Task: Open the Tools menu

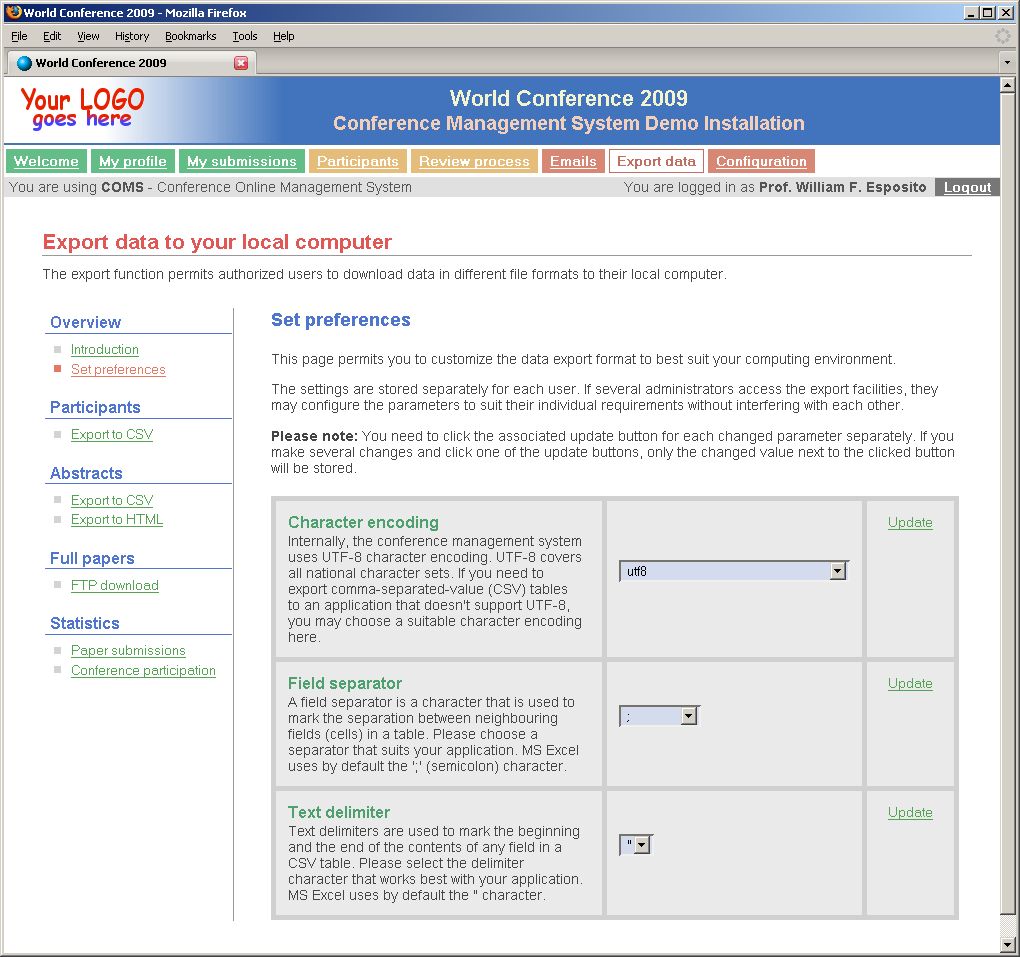Action: [245, 36]
